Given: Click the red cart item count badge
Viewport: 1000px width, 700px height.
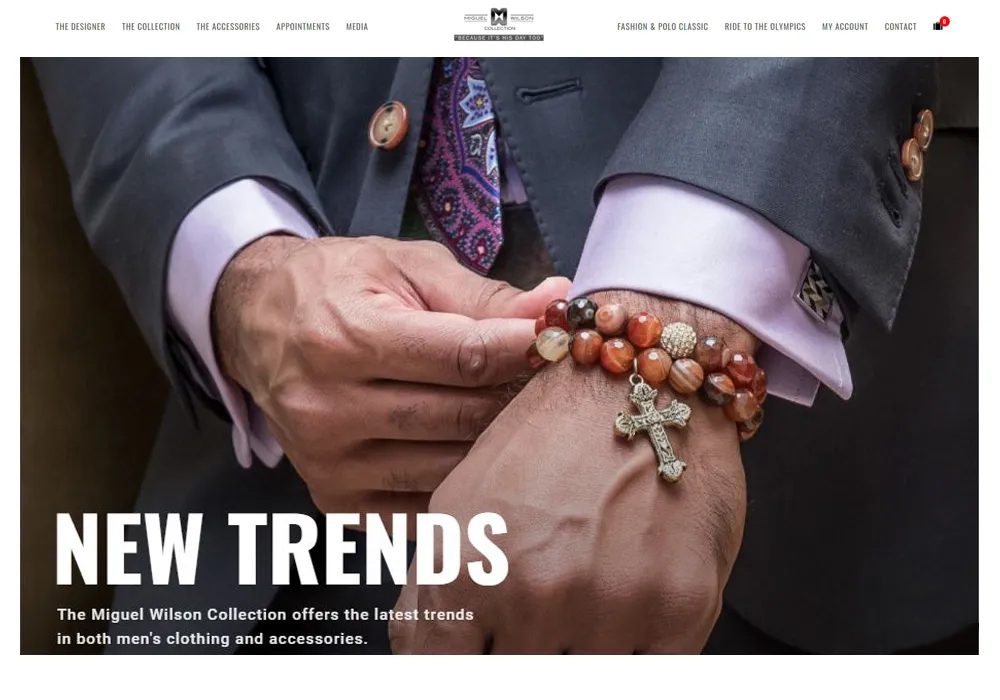Looking at the screenshot, I should 945,22.
